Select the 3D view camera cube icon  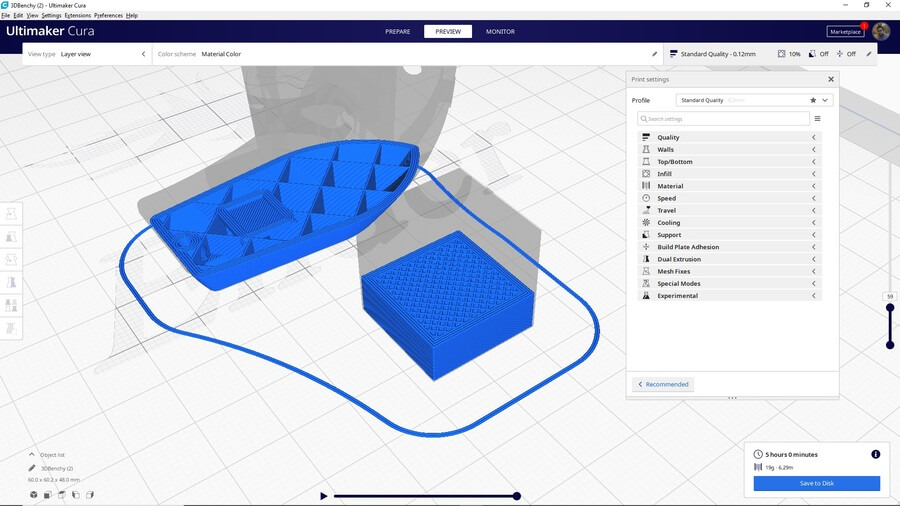point(33,494)
